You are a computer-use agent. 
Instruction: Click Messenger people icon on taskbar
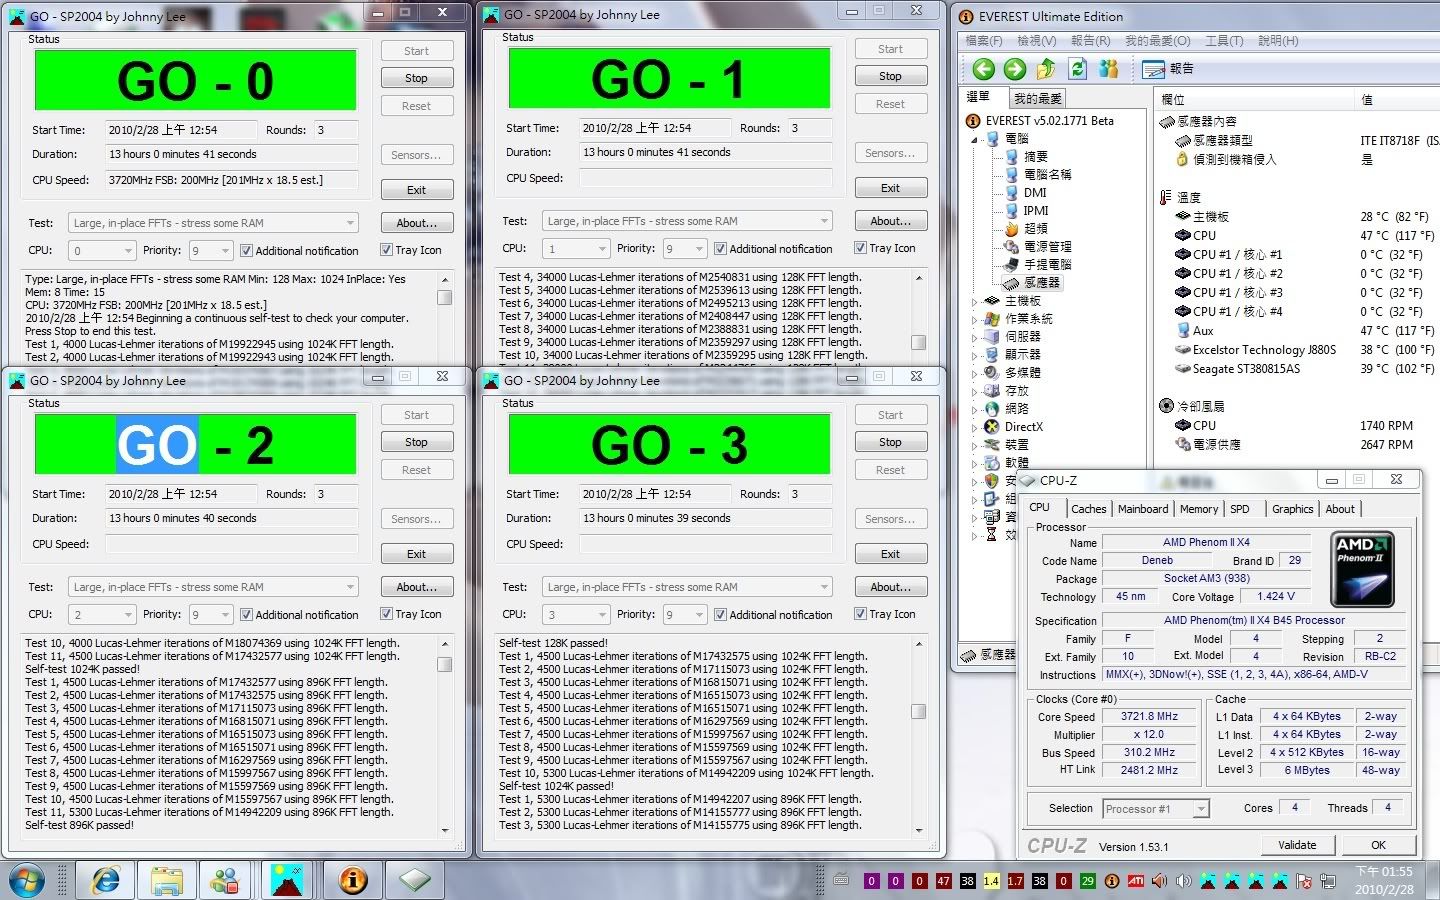227,880
